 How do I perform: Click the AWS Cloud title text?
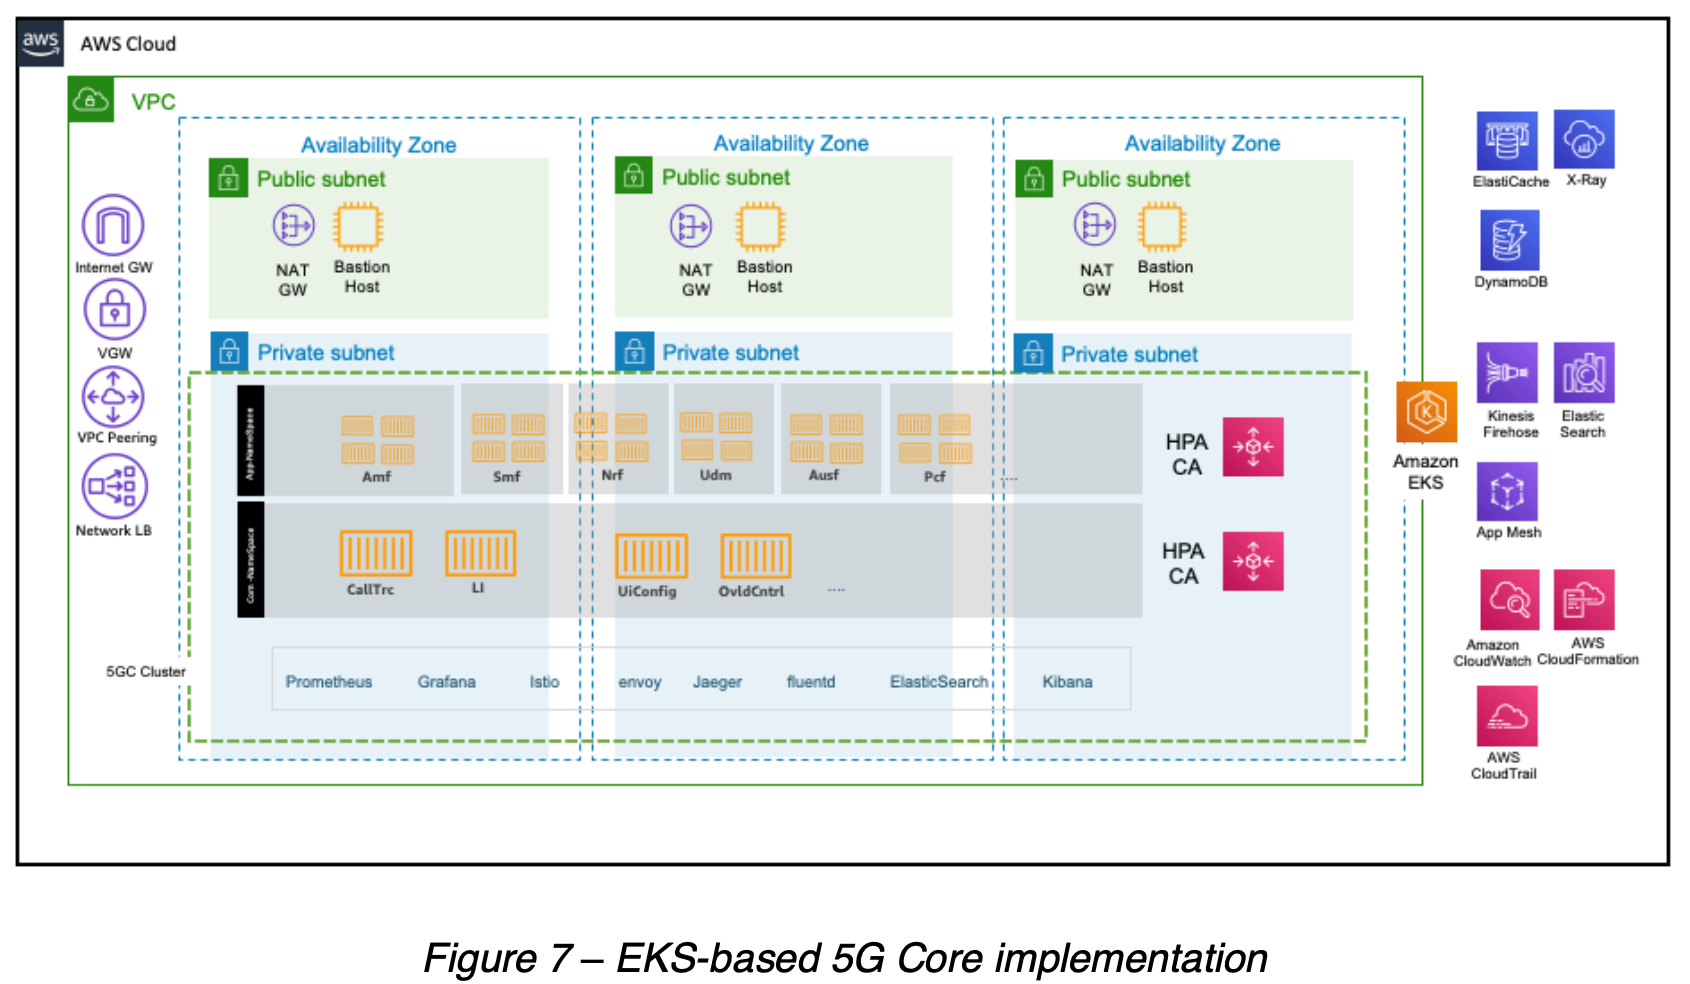tap(128, 44)
